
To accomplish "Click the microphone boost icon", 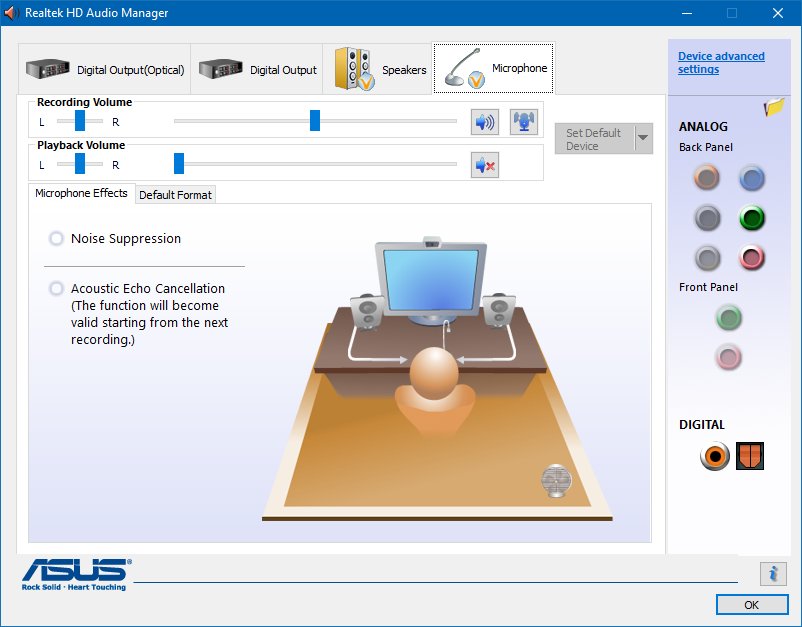I will pos(523,121).
